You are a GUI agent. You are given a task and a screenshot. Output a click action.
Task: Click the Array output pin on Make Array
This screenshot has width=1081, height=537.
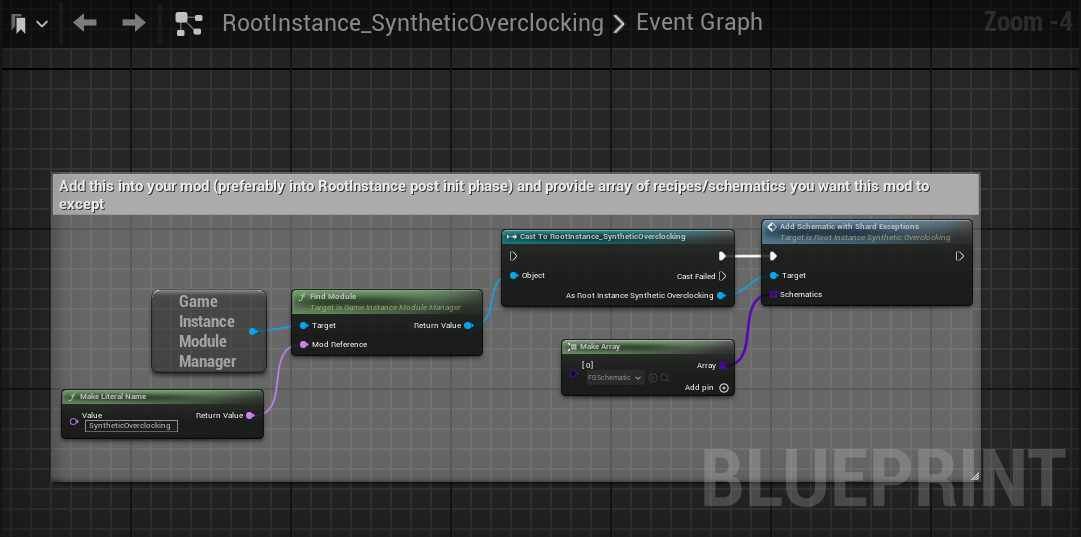[x=723, y=365]
